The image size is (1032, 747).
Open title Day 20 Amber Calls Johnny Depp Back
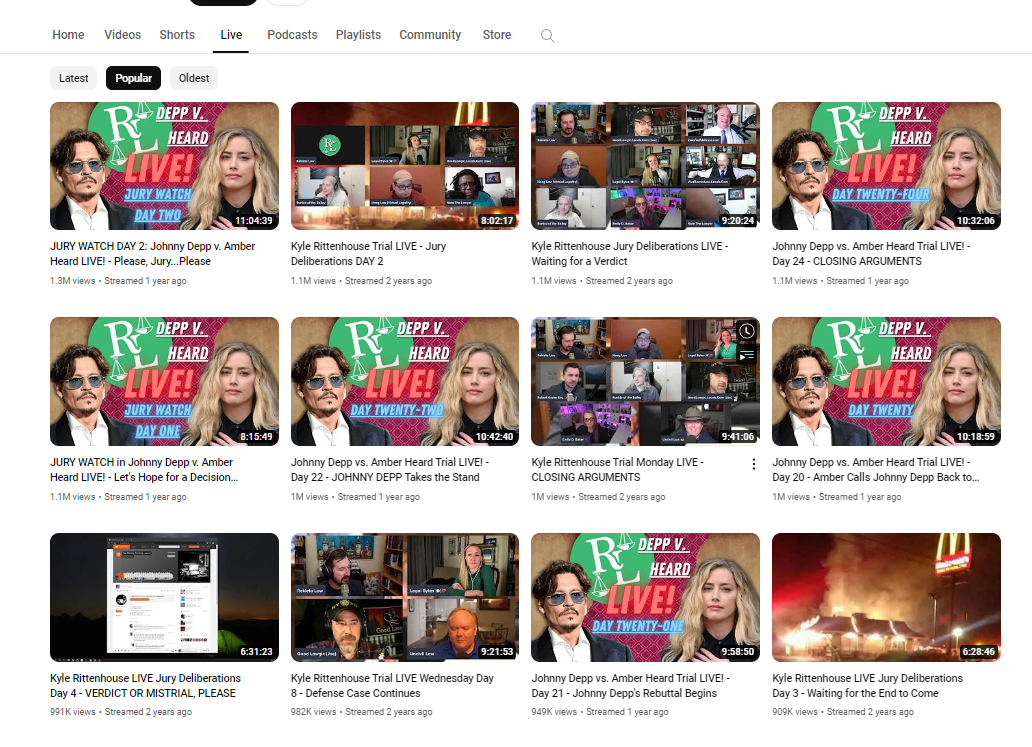pos(876,469)
